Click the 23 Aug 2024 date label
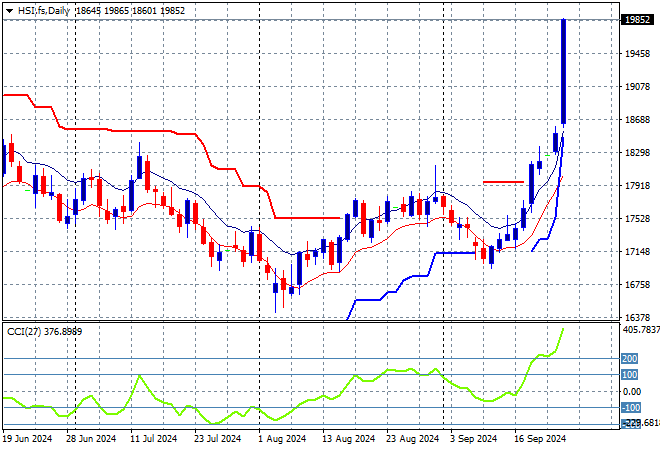This screenshot has height=450, width=660. pos(412,438)
